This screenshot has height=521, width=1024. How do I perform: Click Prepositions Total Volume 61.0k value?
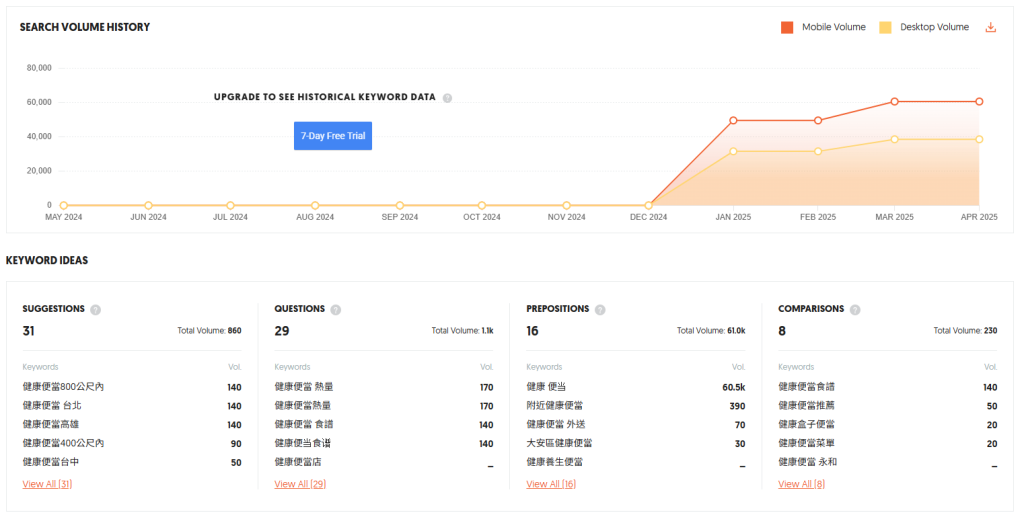pos(736,331)
